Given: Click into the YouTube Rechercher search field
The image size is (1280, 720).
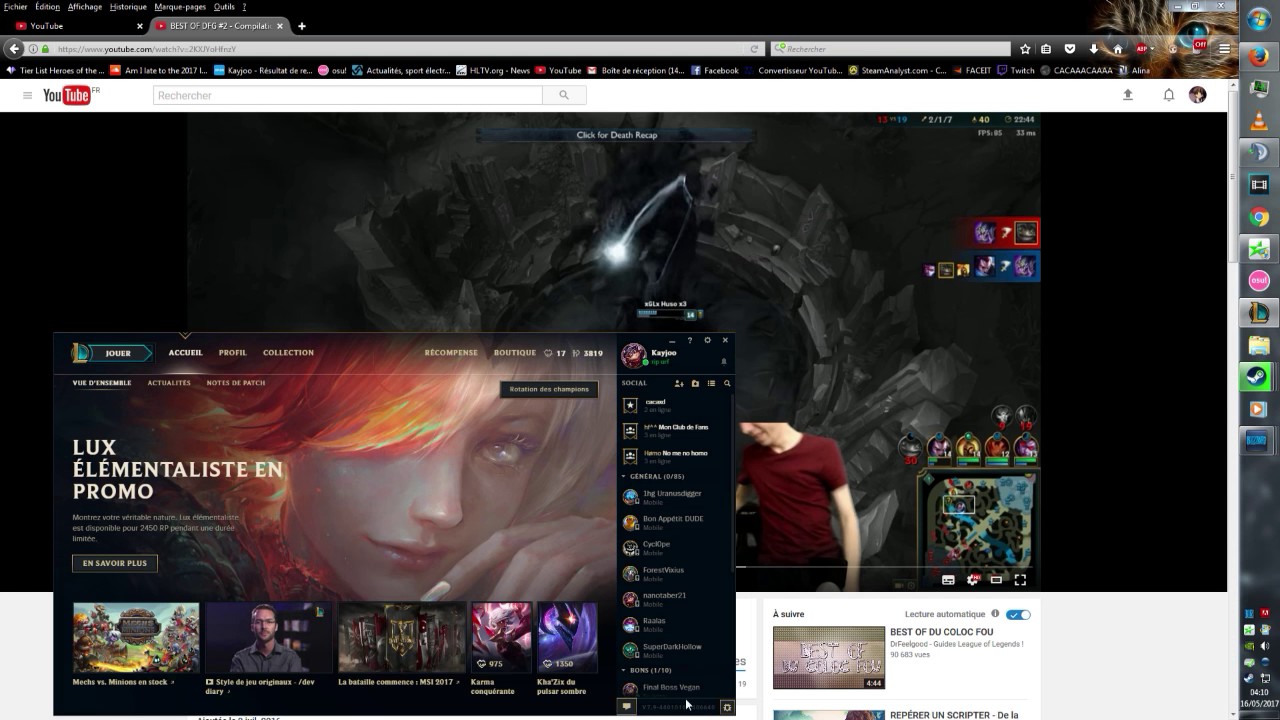Looking at the screenshot, I should 348,95.
